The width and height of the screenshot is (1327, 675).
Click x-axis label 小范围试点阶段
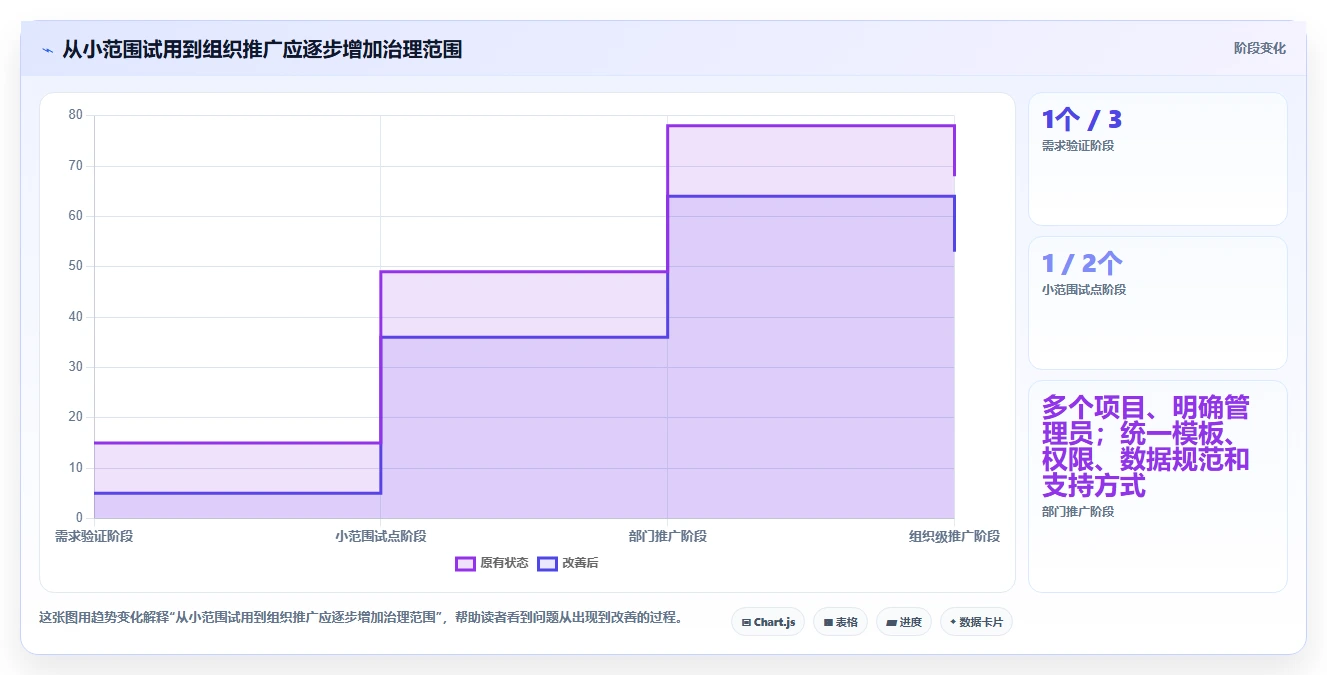click(x=381, y=536)
